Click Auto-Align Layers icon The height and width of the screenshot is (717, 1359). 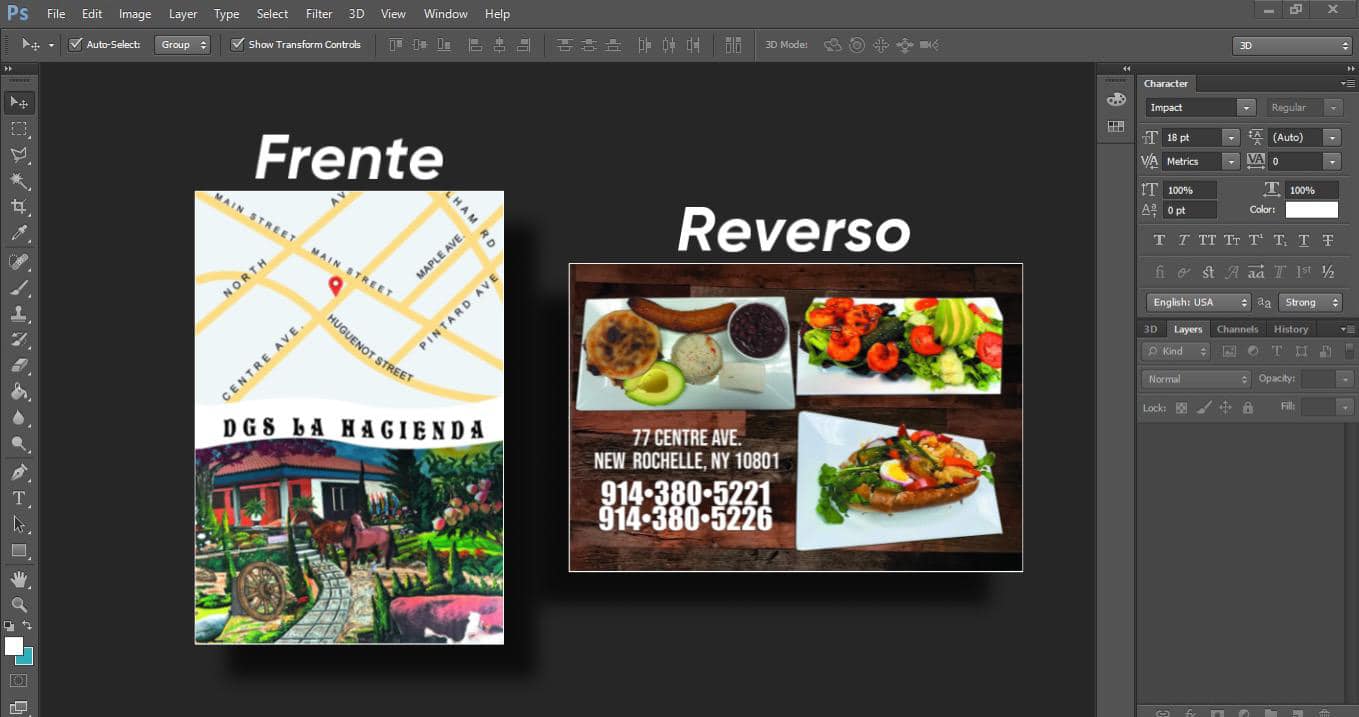pyautogui.click(x=733, y=45)
